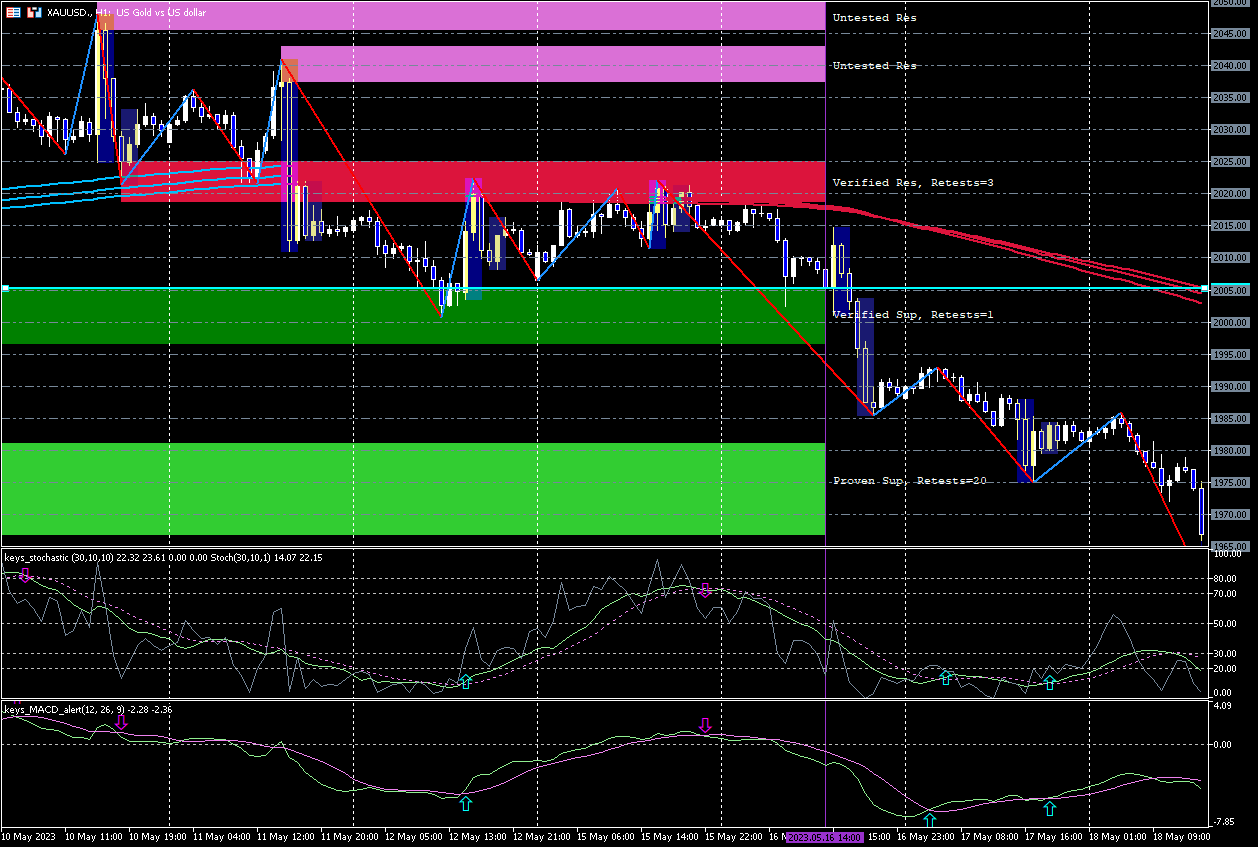The image size is (1258, 847).
Task: Grab left handle of cyan horizontal line
Action: tap(5, 288)
